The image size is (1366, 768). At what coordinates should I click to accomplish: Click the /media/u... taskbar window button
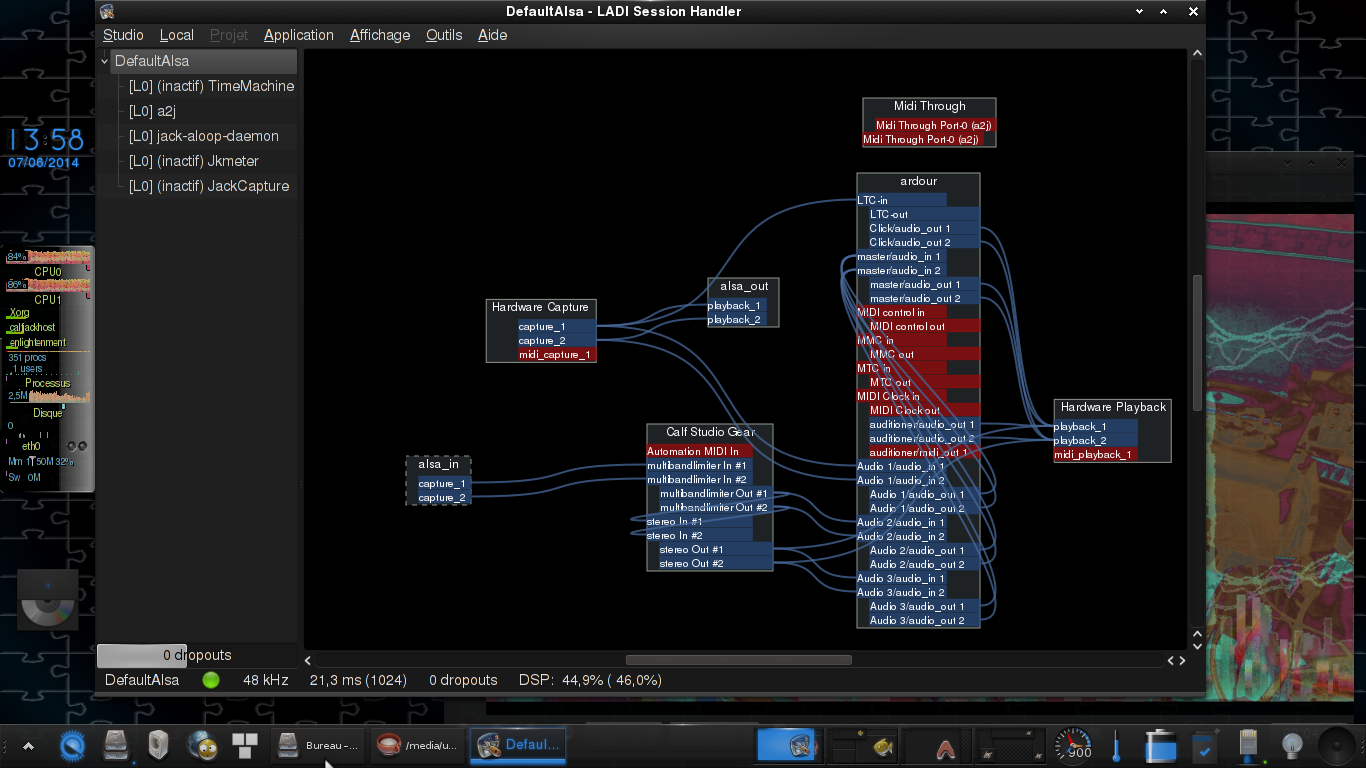click(x=417, y=745)
